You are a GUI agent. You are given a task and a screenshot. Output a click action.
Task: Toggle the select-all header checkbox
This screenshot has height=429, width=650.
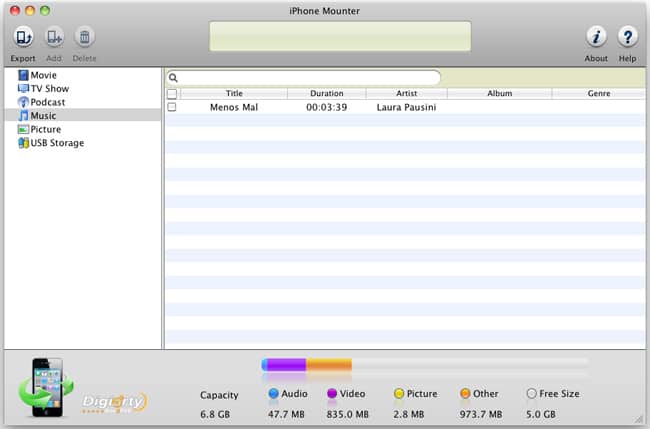pos(172,94)
